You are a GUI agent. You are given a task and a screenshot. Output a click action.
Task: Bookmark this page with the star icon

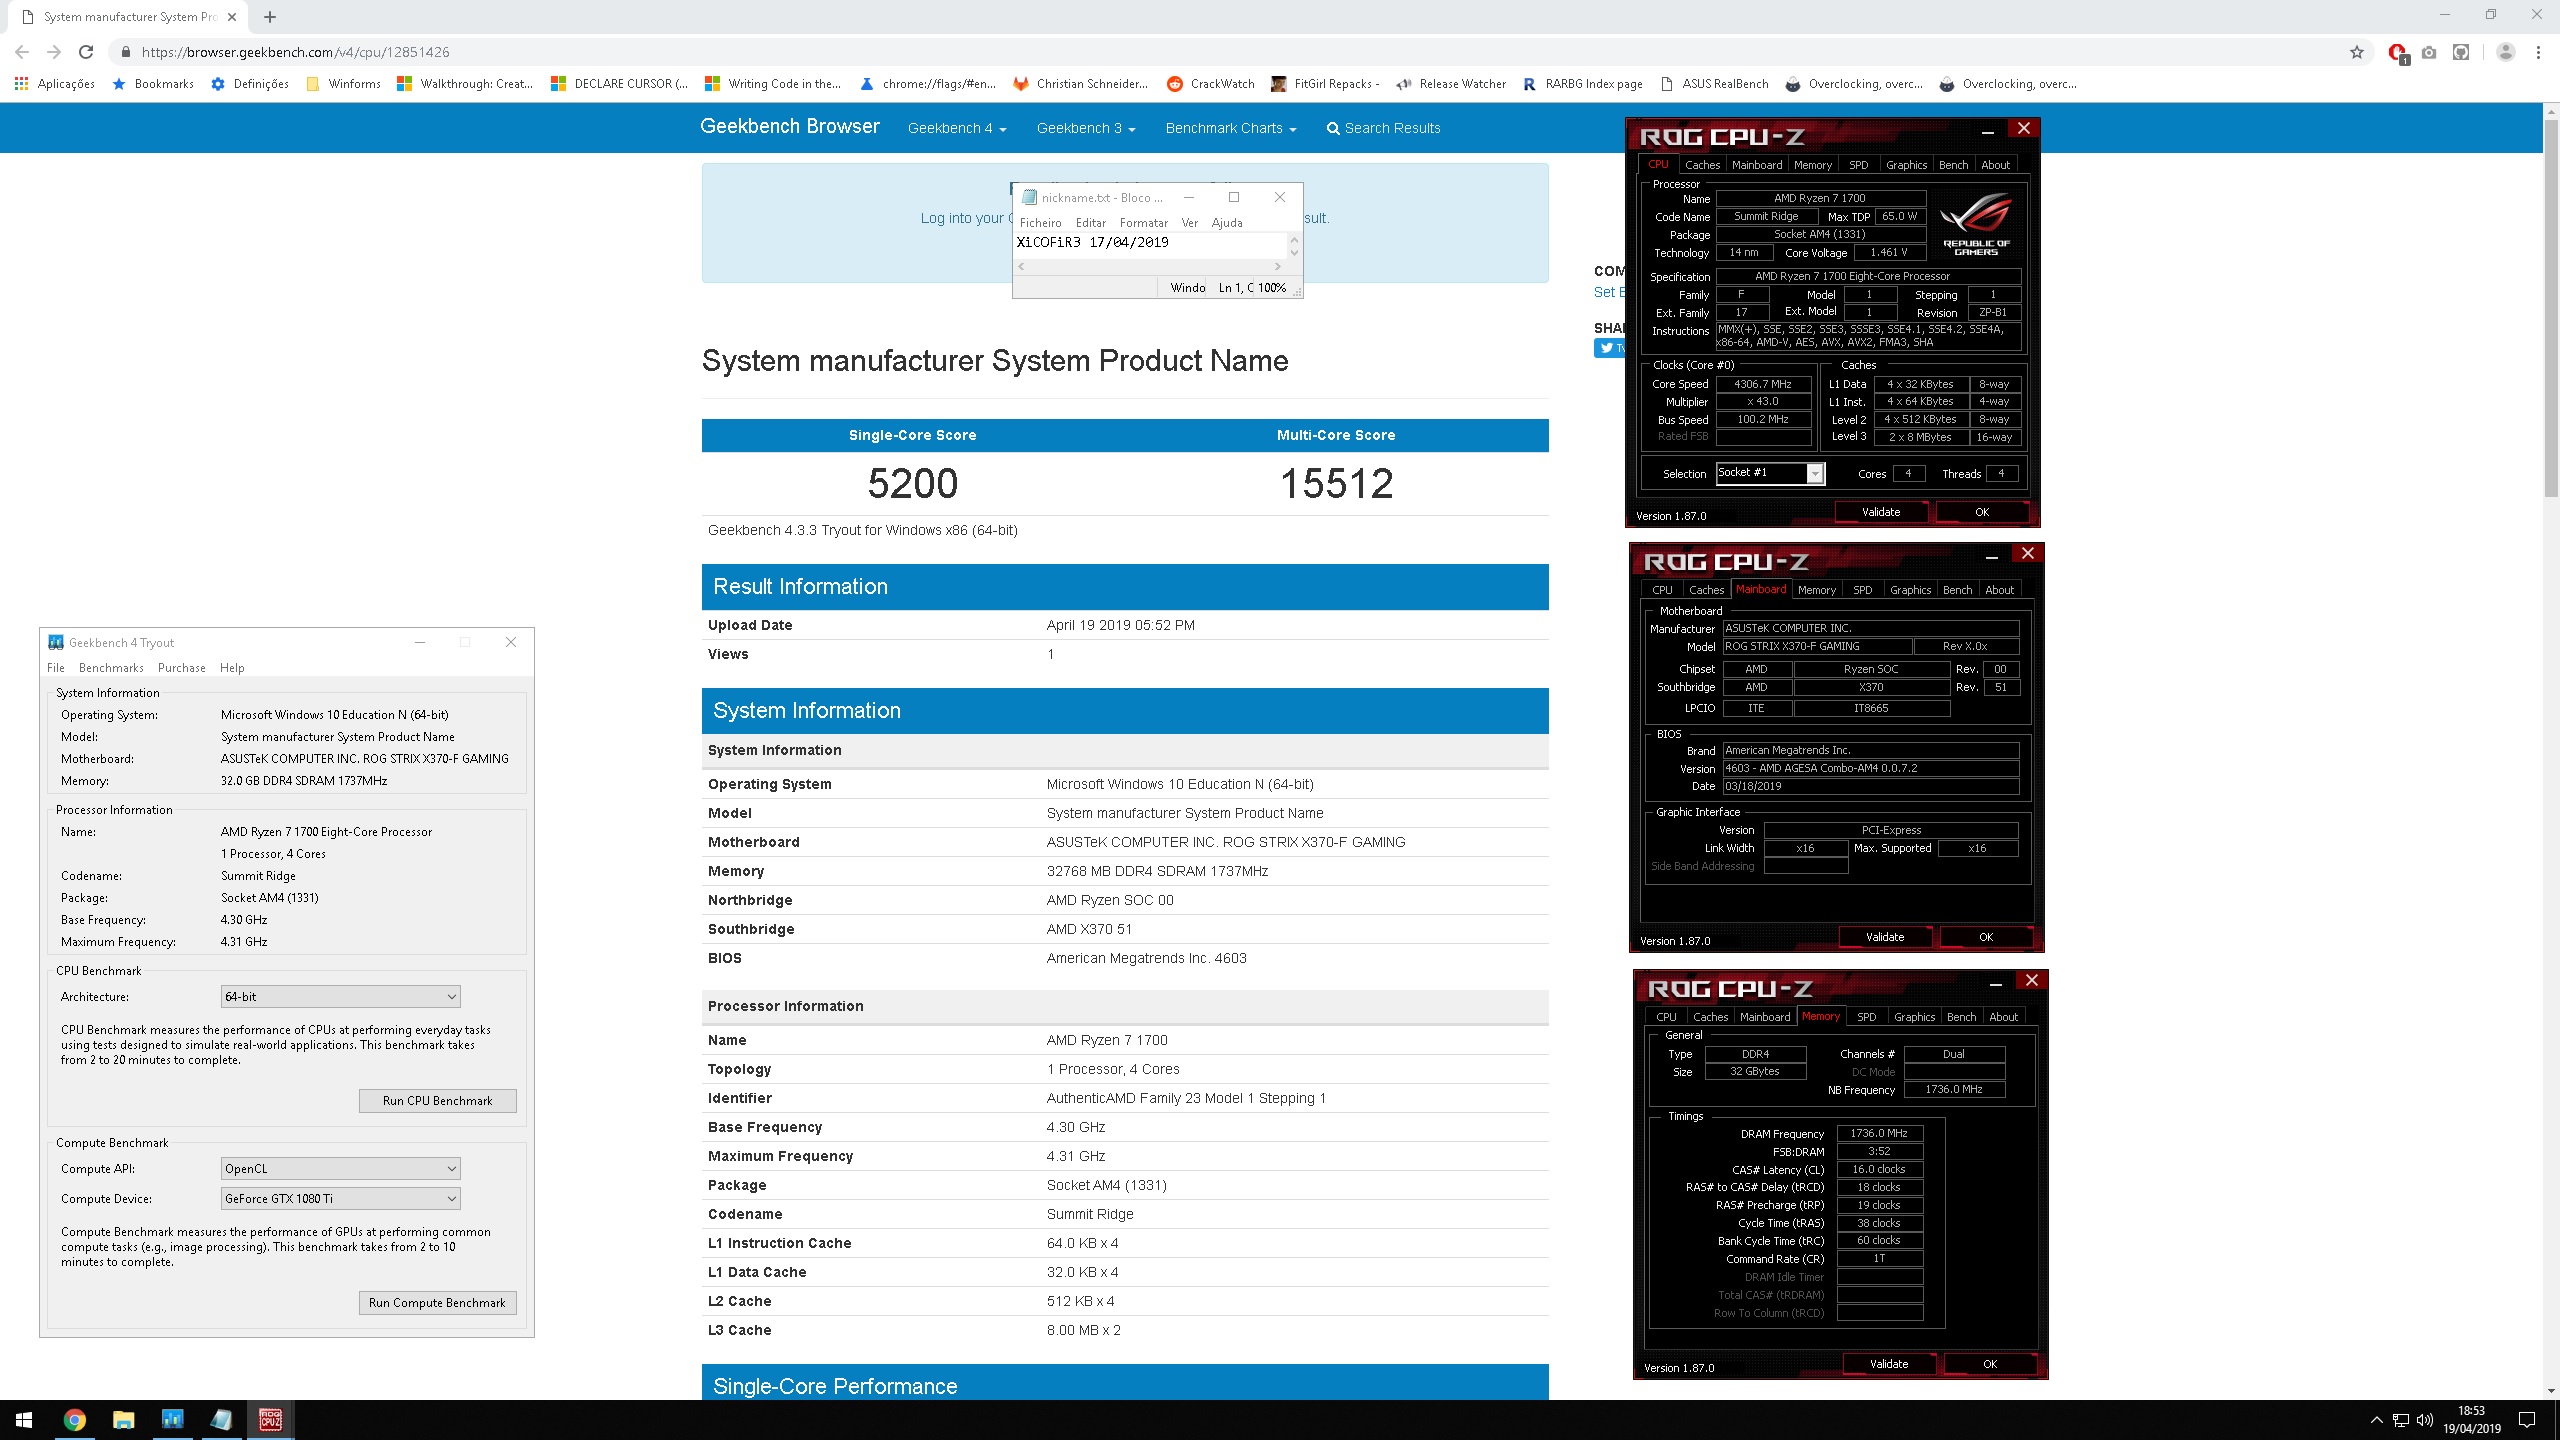(x=2357, y=52)
